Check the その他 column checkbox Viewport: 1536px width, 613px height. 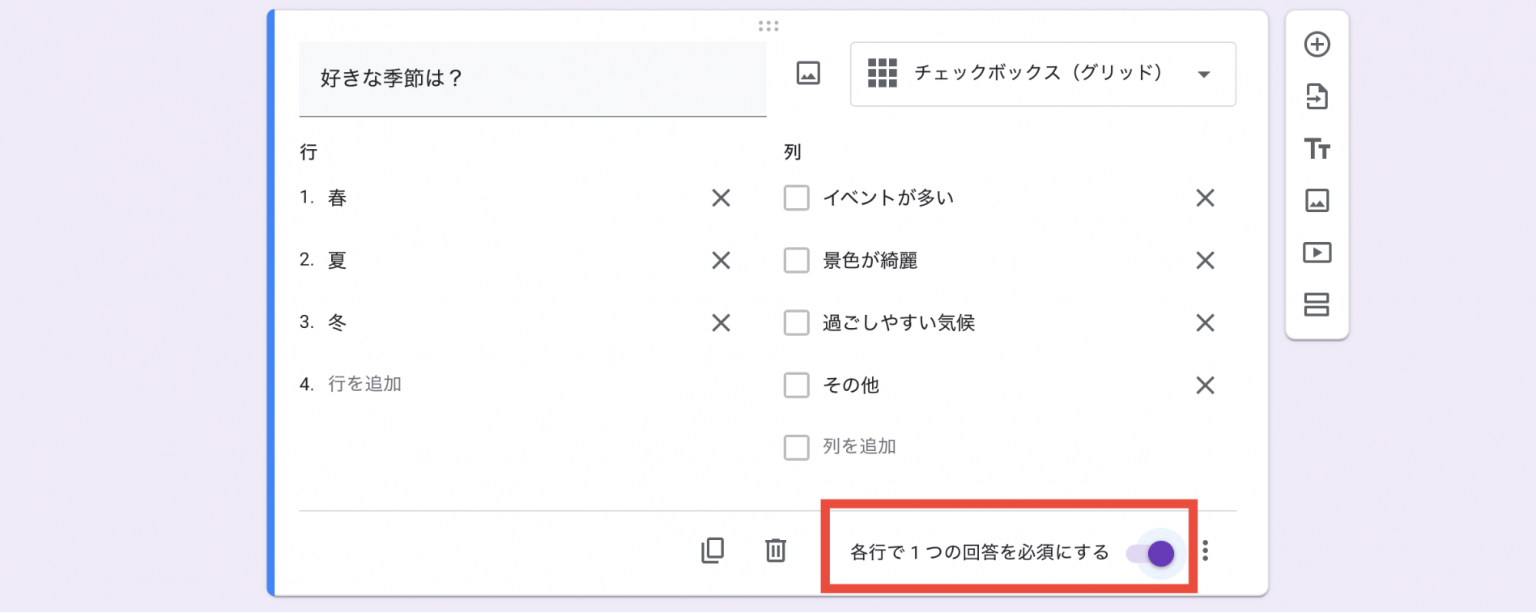796,385
